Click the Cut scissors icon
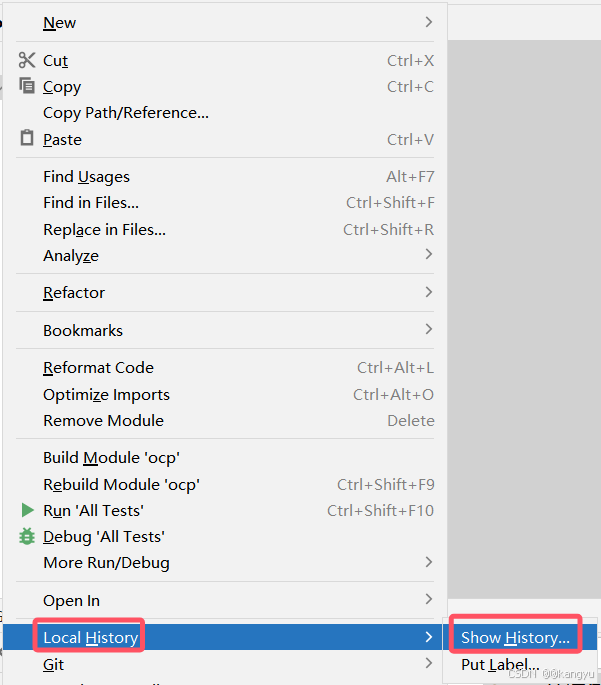Viewport: 601px width, 685px height. [27, 60]
